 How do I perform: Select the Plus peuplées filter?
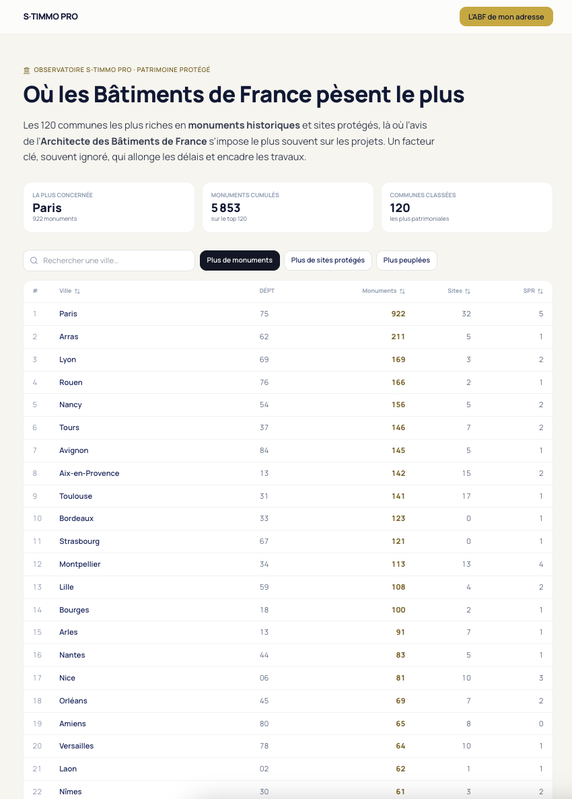coord(406,260)
